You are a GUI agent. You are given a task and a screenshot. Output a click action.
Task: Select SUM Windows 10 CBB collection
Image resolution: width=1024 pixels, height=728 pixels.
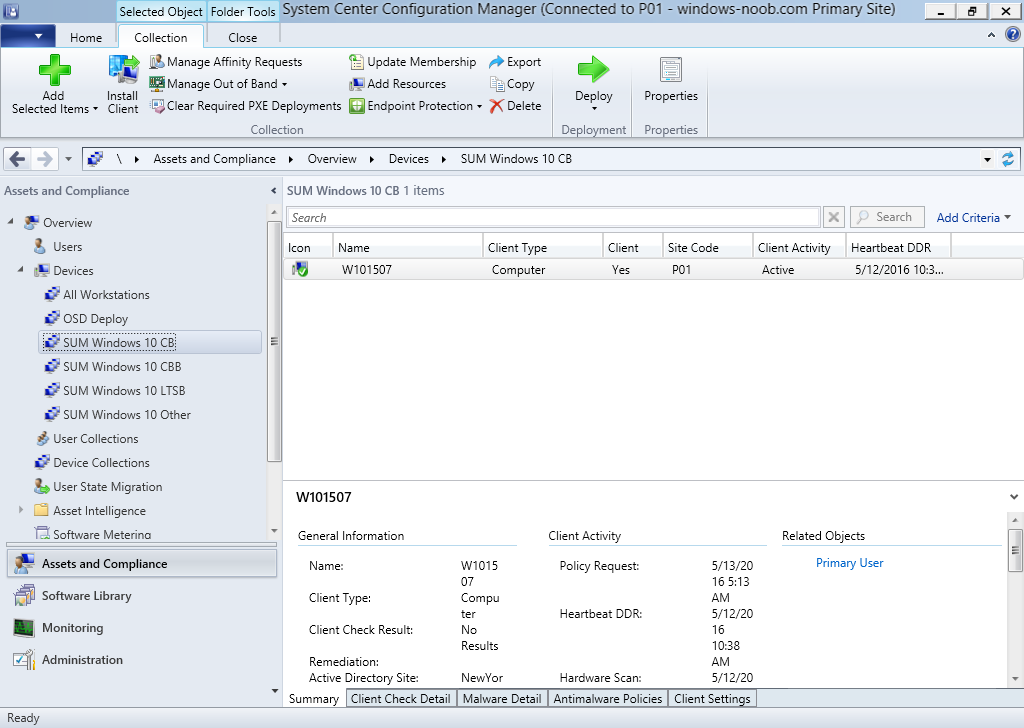coord(122,366)
